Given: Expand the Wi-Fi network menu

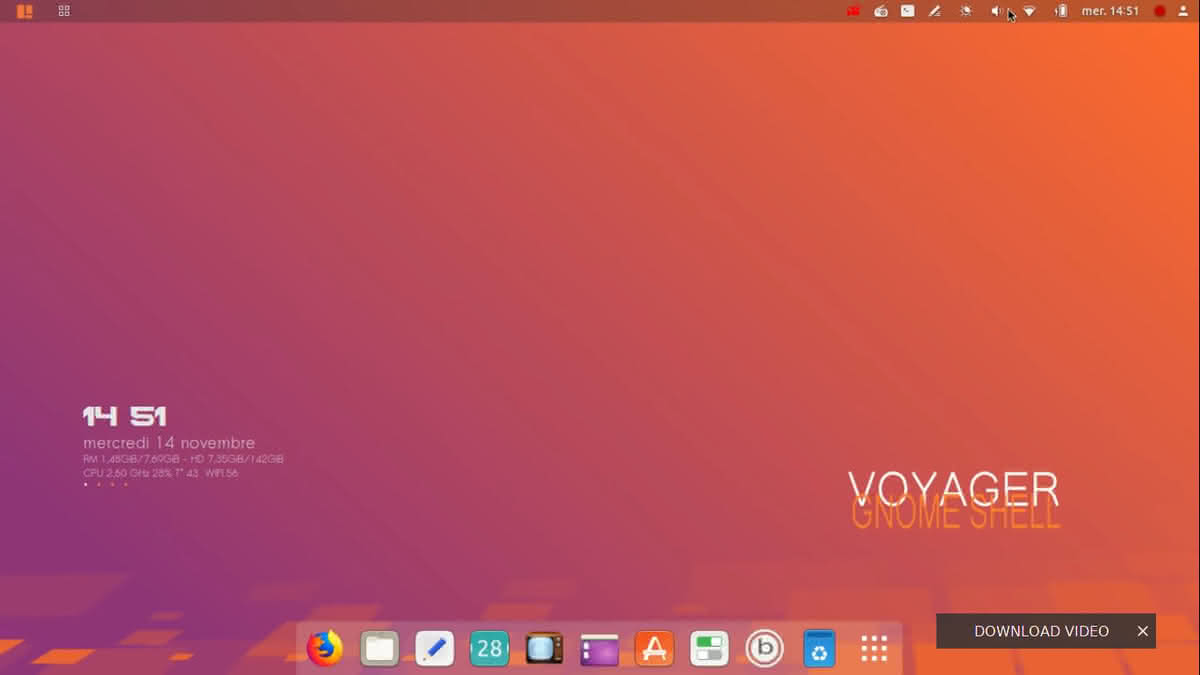Looking at the screenshot, I should [x=1029, y=11].
